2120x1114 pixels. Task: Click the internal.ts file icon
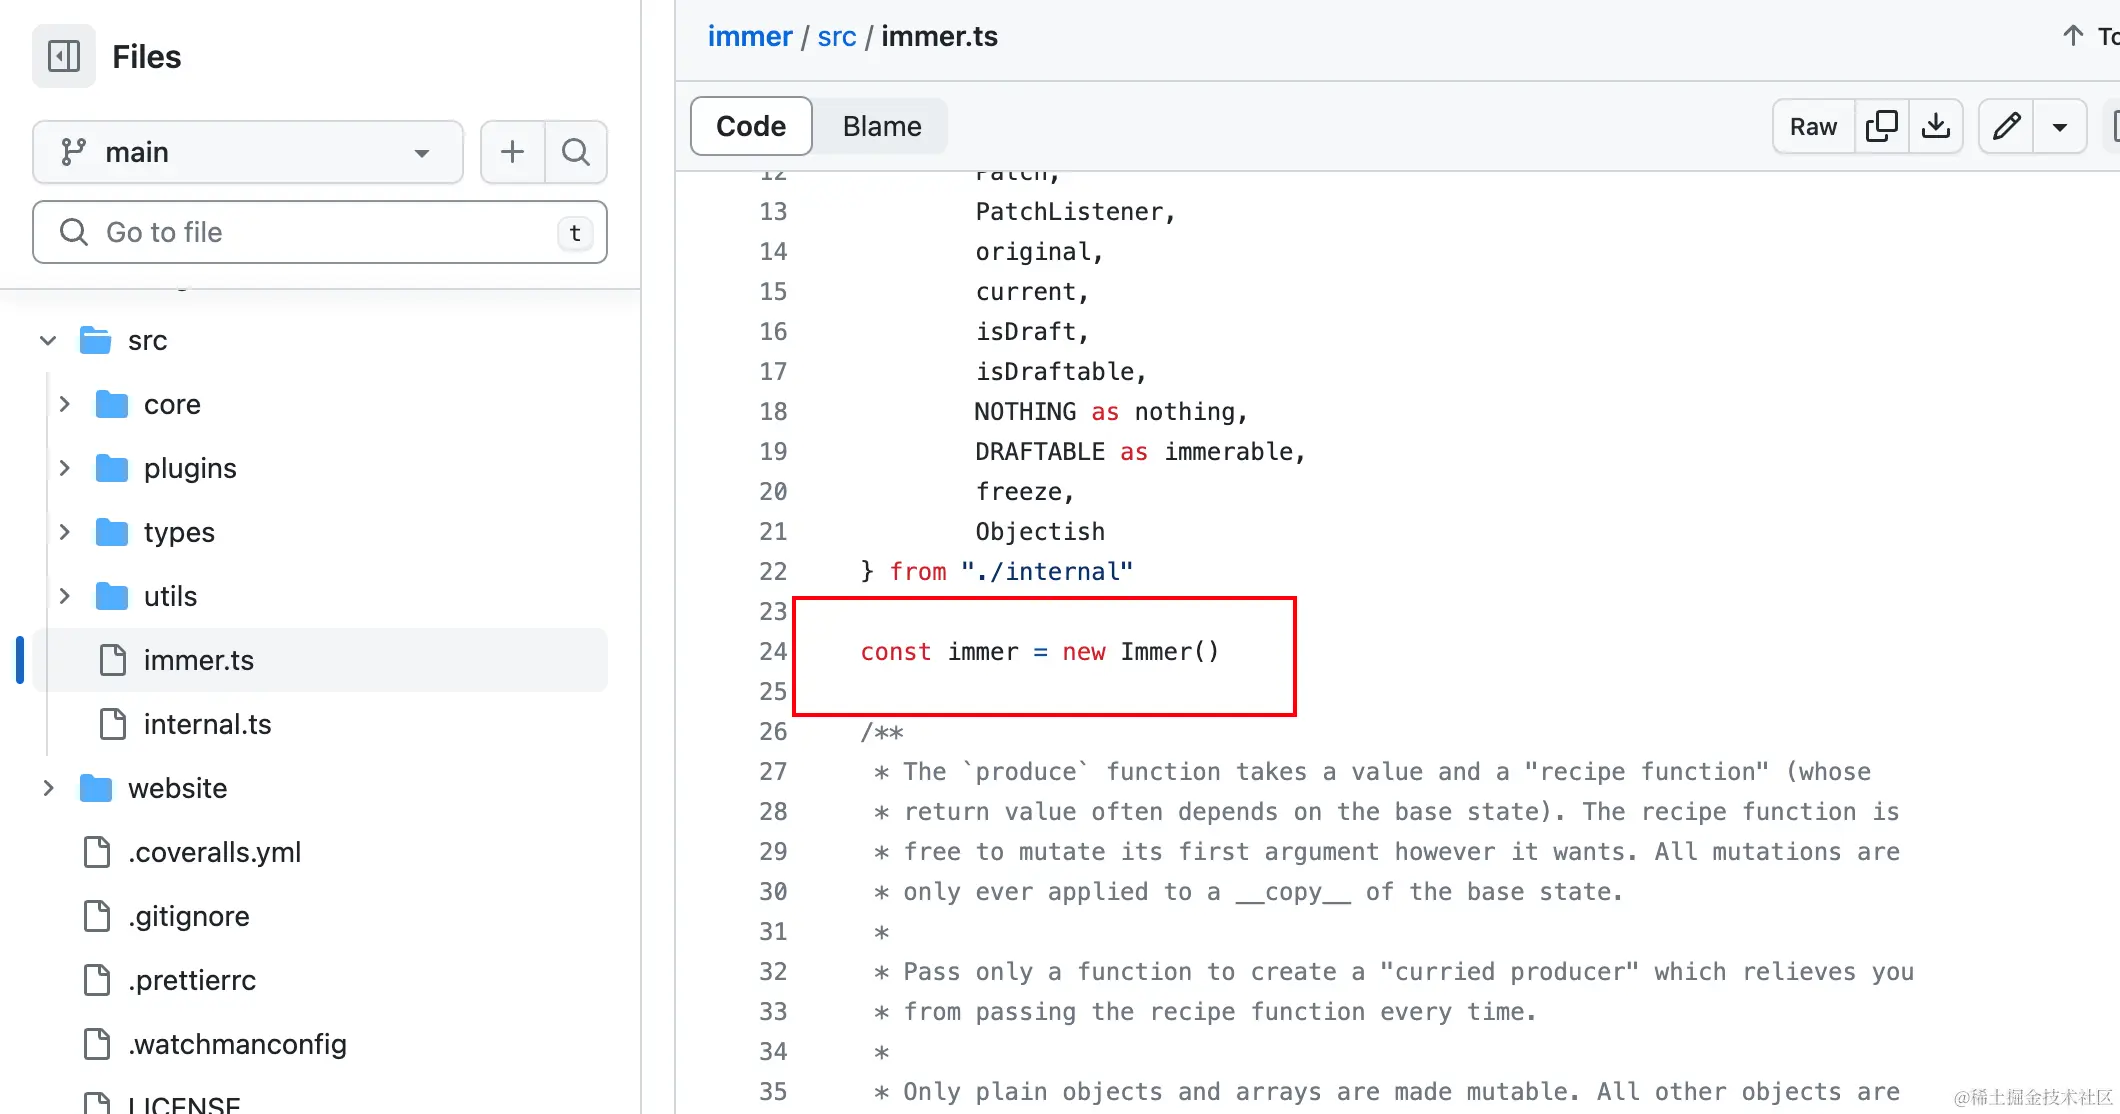pyautogui.click(x=113, y=724)
